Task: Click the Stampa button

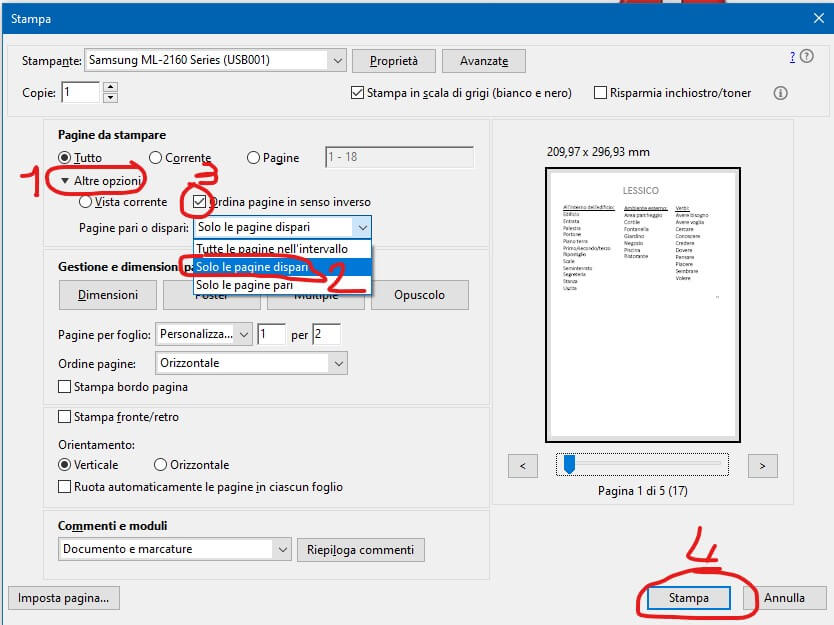Action: 689,598
